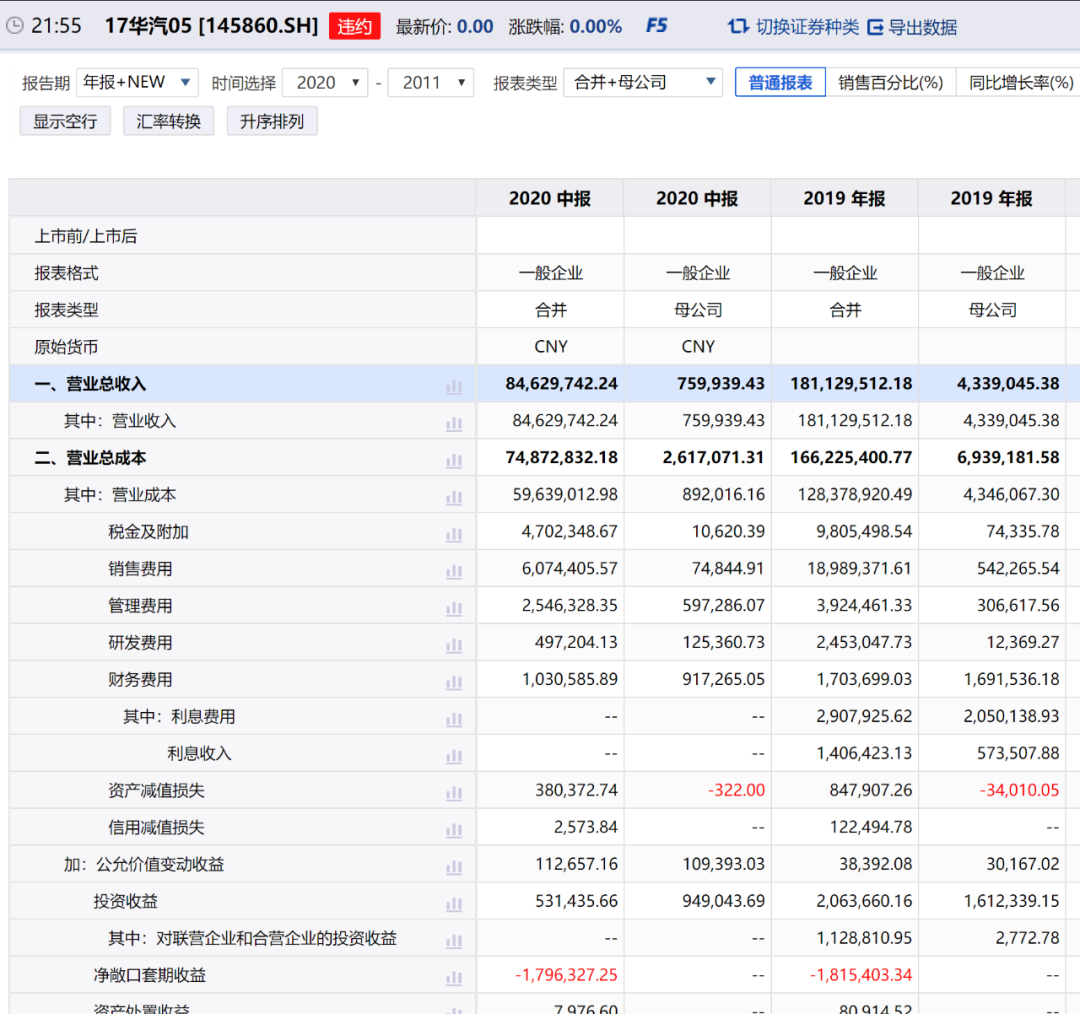Open the 报告期 年报+NEW dropdown
Viewport: 1080px width, 1014px height.
click(x=137, y=82)
